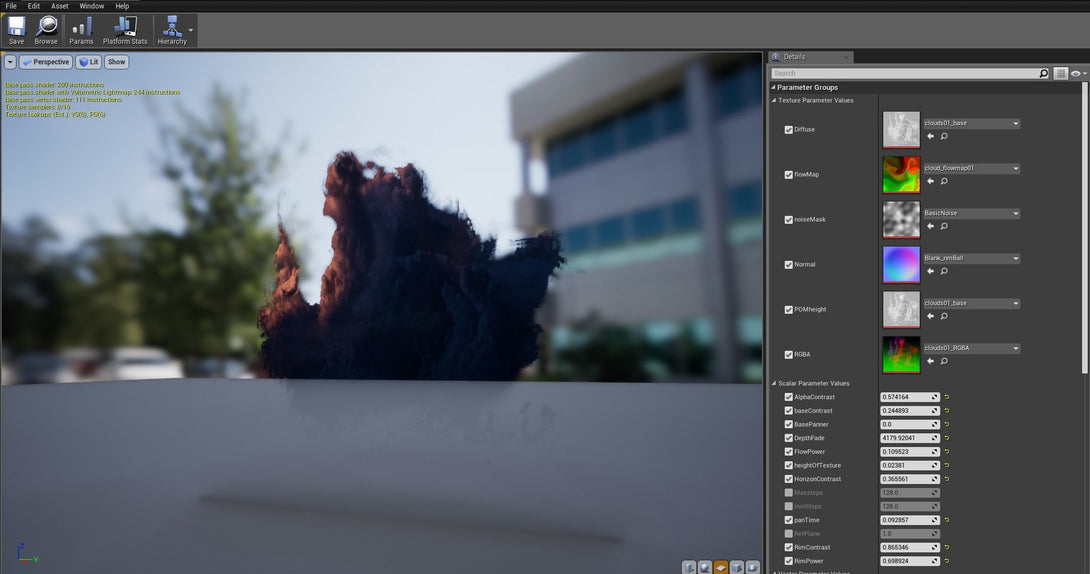Screen dimensions: 1090x574
Task: Browse to Diffuse texture with magnifier icon
Action: 944,136
